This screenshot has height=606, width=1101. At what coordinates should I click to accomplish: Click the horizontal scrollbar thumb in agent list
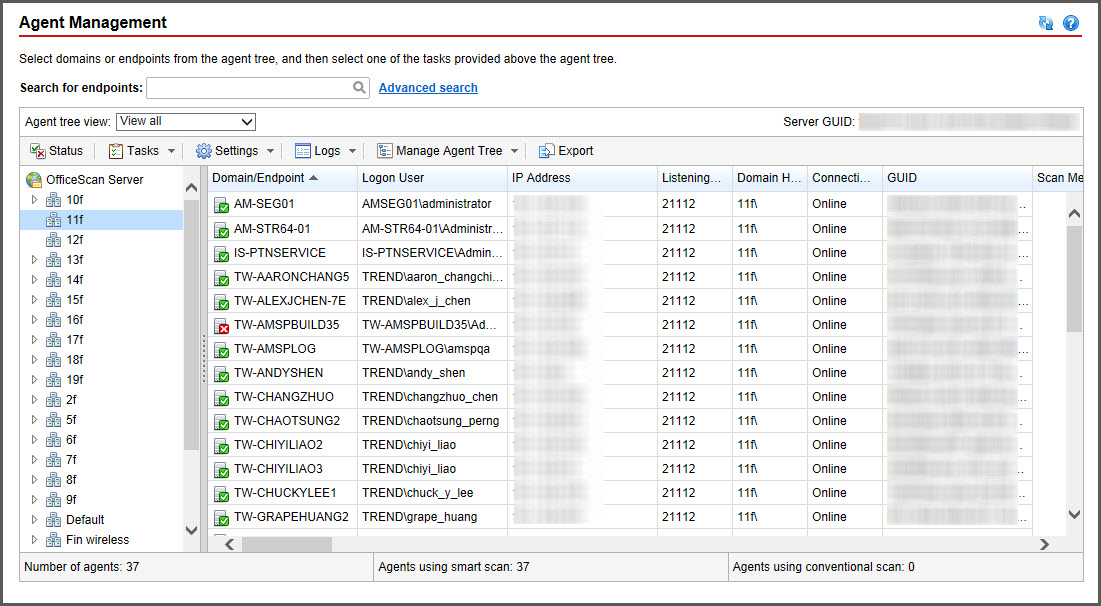tap(286, 544)
